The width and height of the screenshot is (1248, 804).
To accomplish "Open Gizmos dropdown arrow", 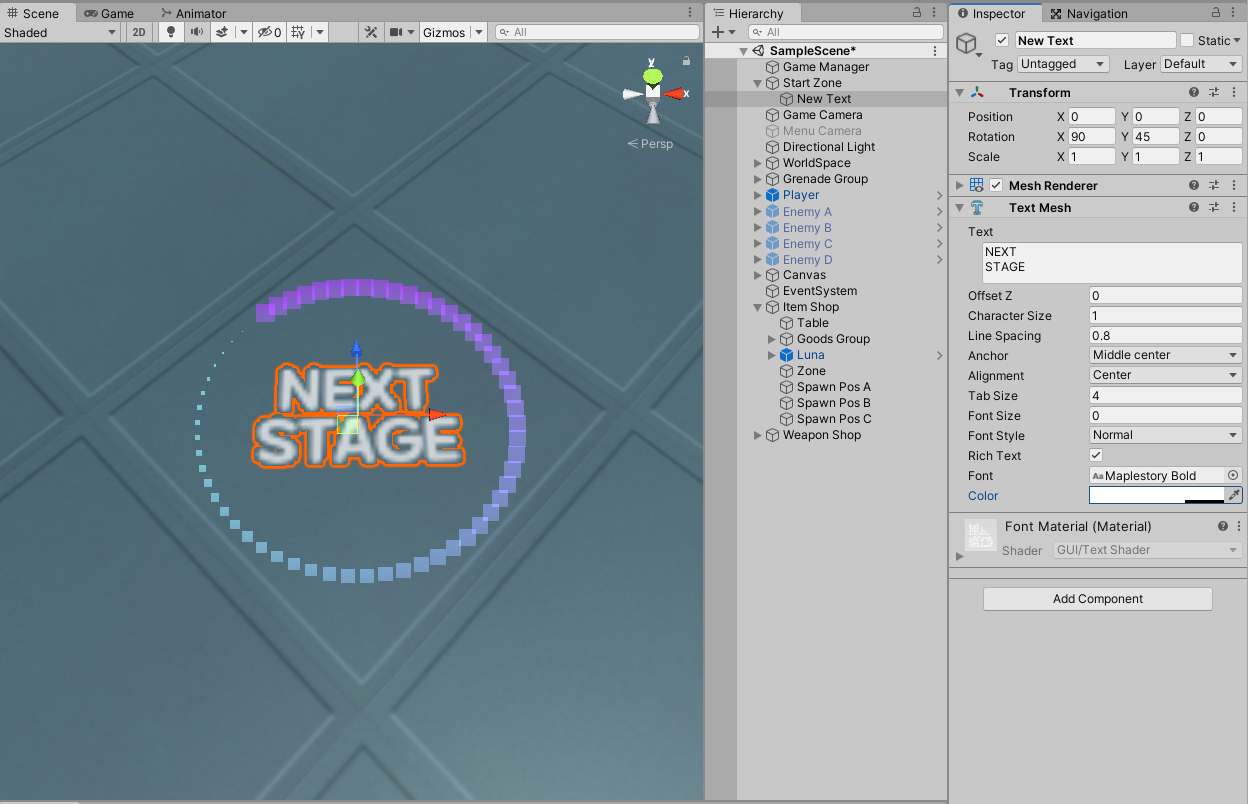I will coord(479,32).
